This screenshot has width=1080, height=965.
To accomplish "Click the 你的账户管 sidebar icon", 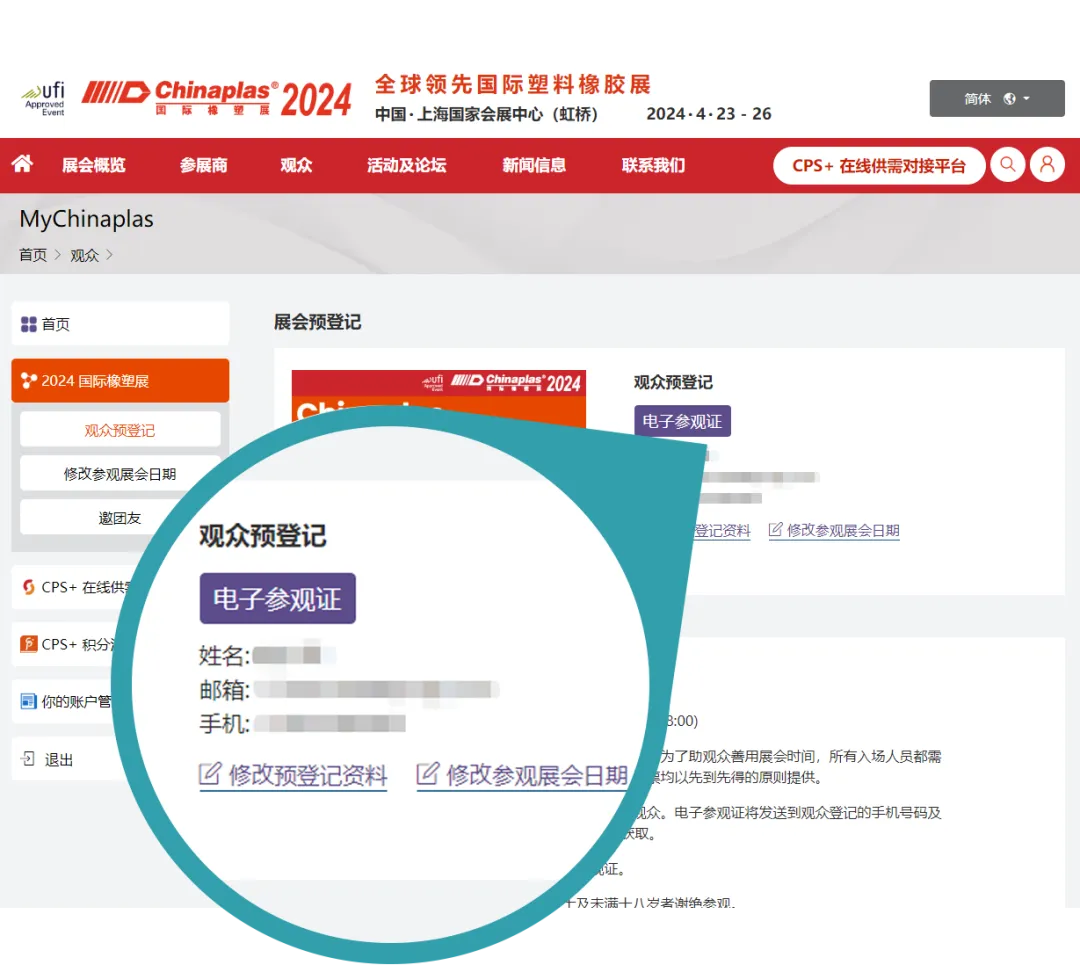I will (28, 701).
